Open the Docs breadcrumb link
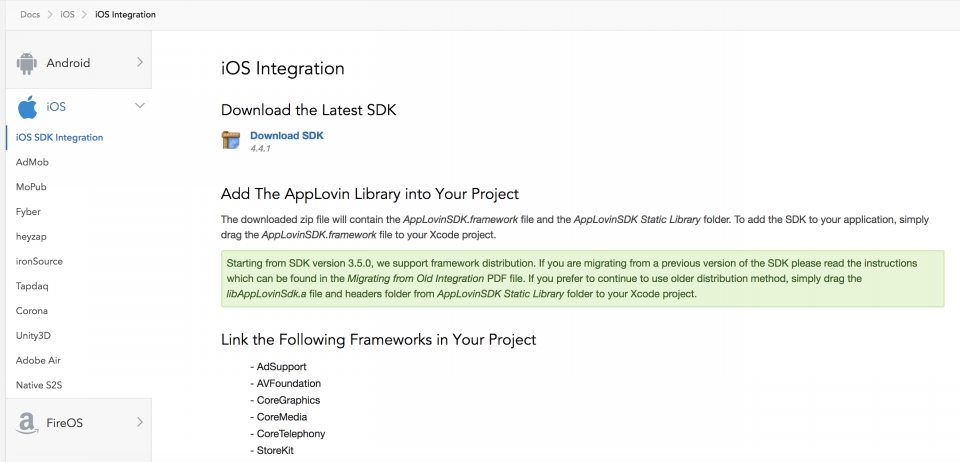 (x=30, y=14)
